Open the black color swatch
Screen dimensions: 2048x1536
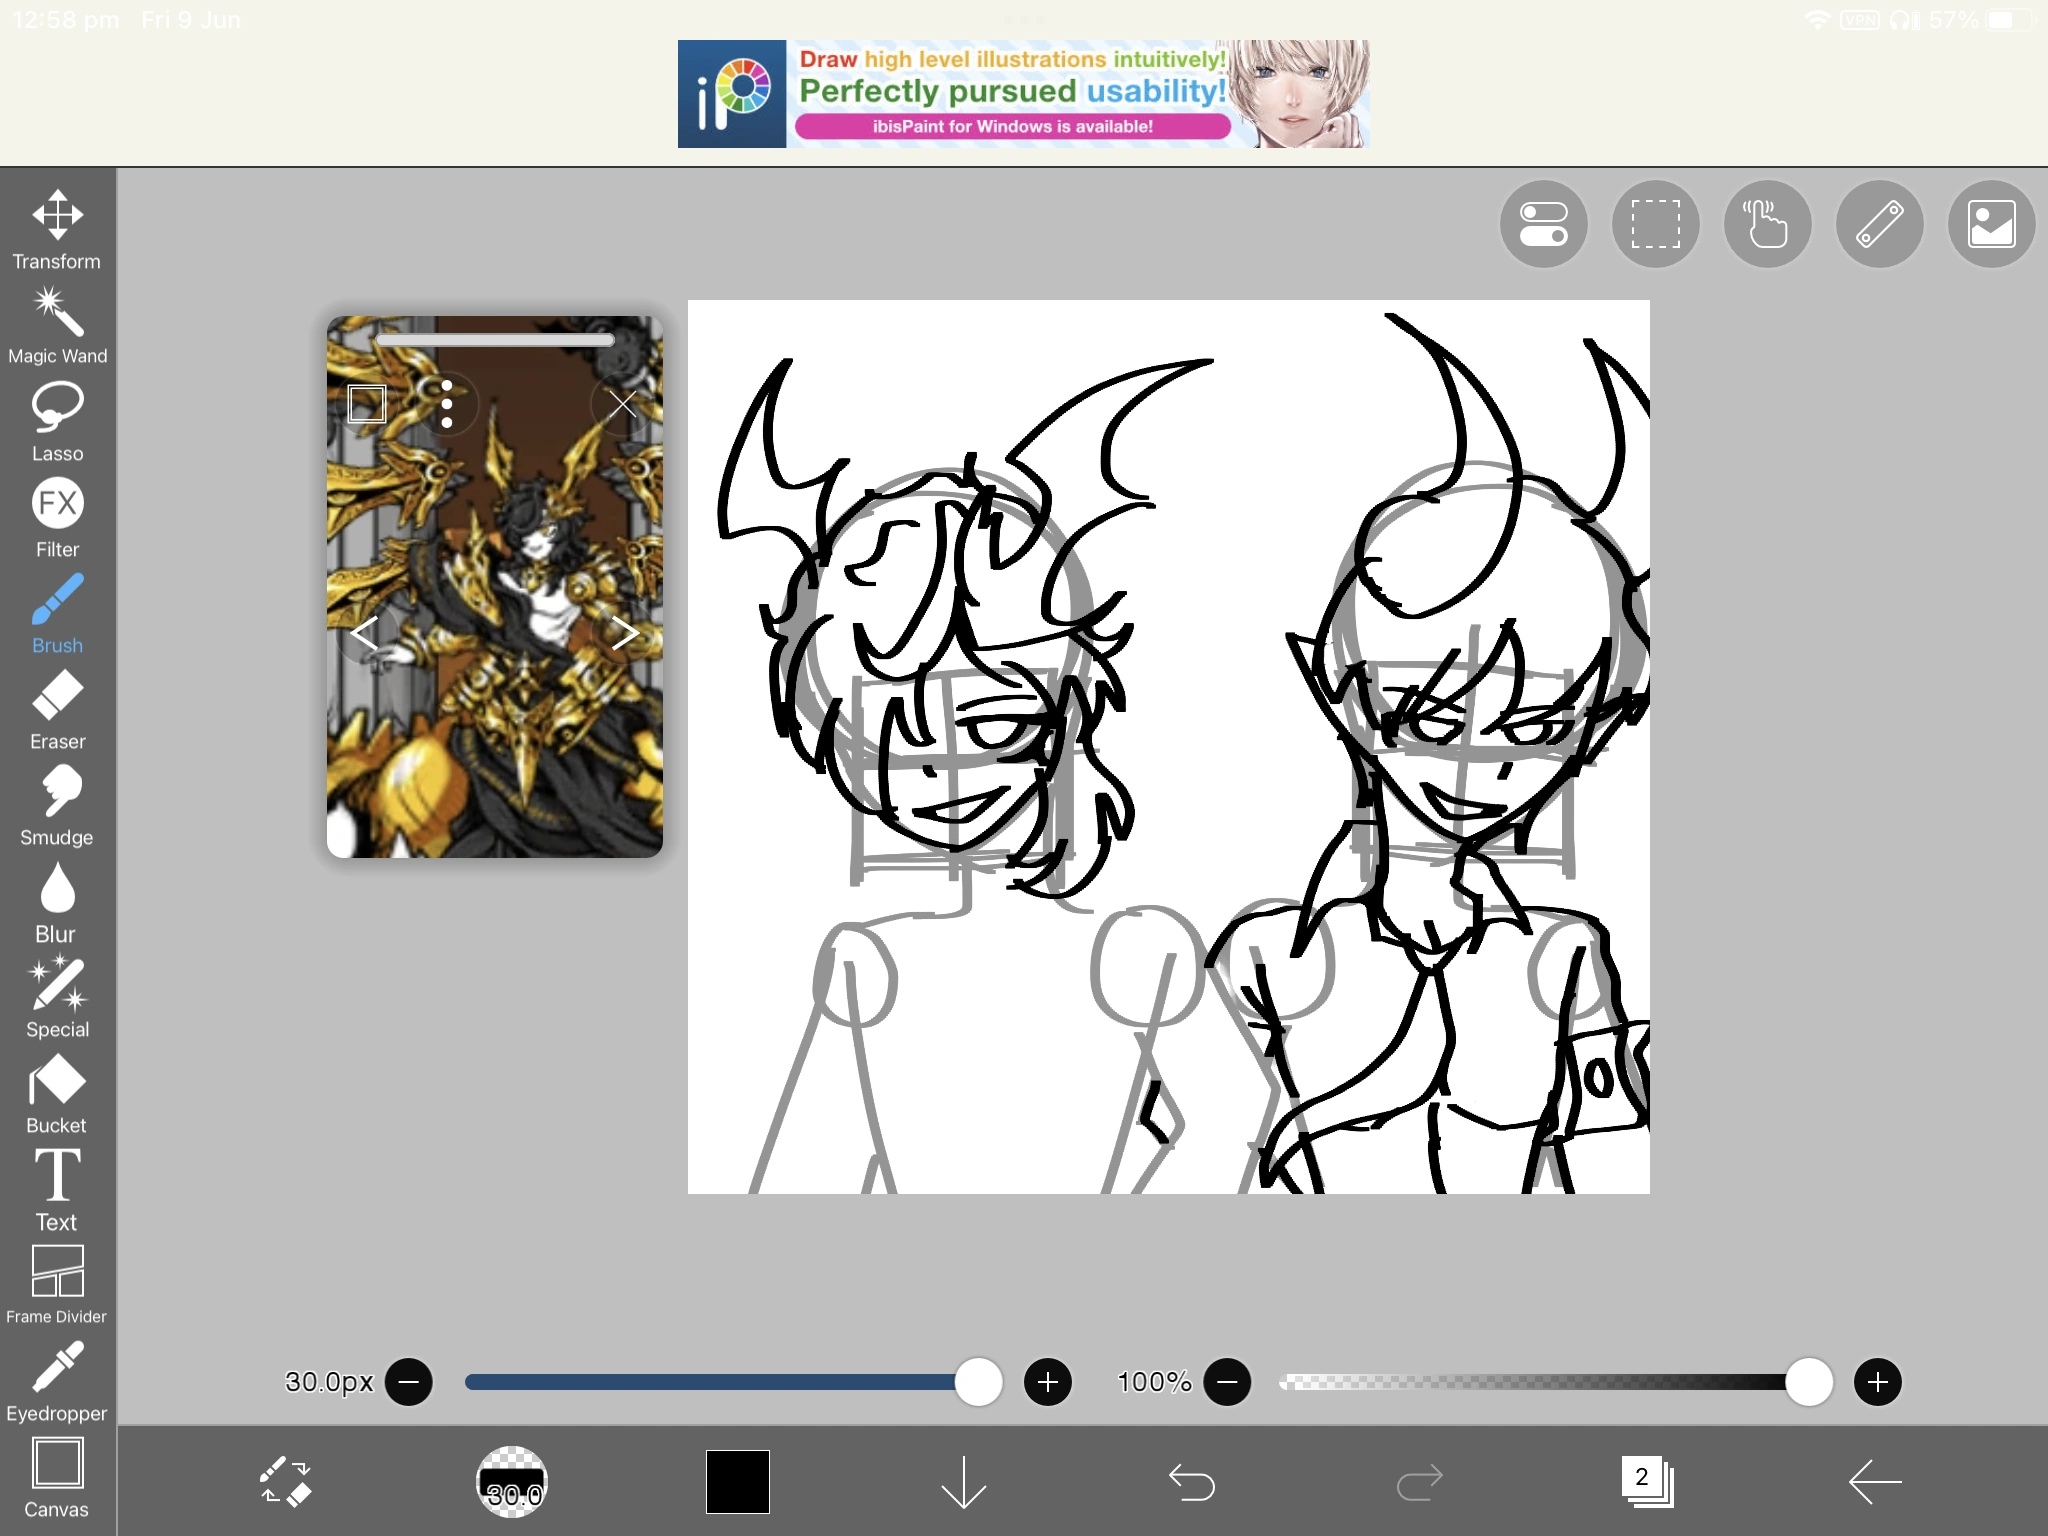point(738,1481)
